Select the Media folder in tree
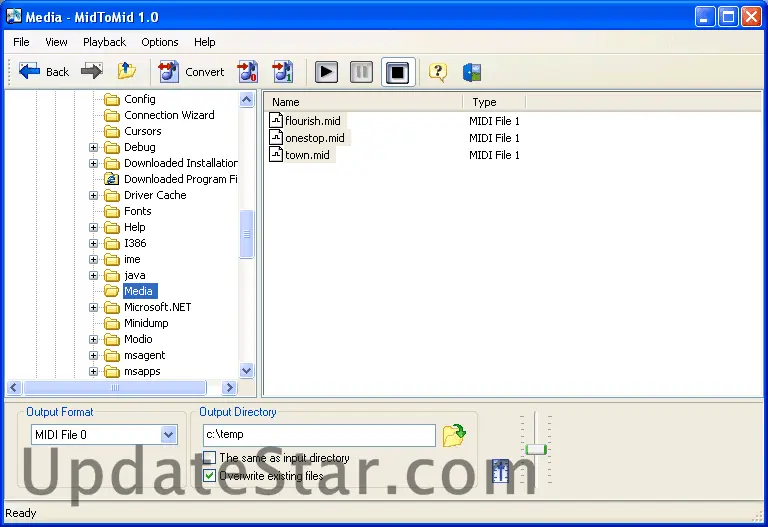768x527 pixels. [x=139, y=291]
